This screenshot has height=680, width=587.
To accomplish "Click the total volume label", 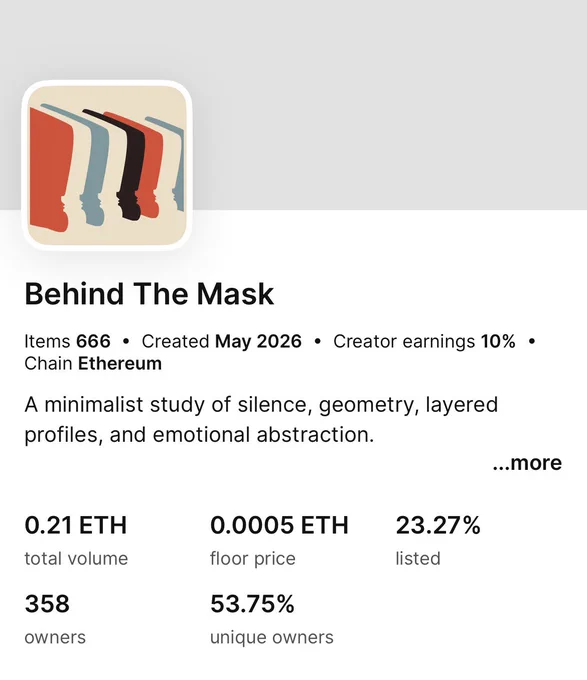I will coord(76,559).
